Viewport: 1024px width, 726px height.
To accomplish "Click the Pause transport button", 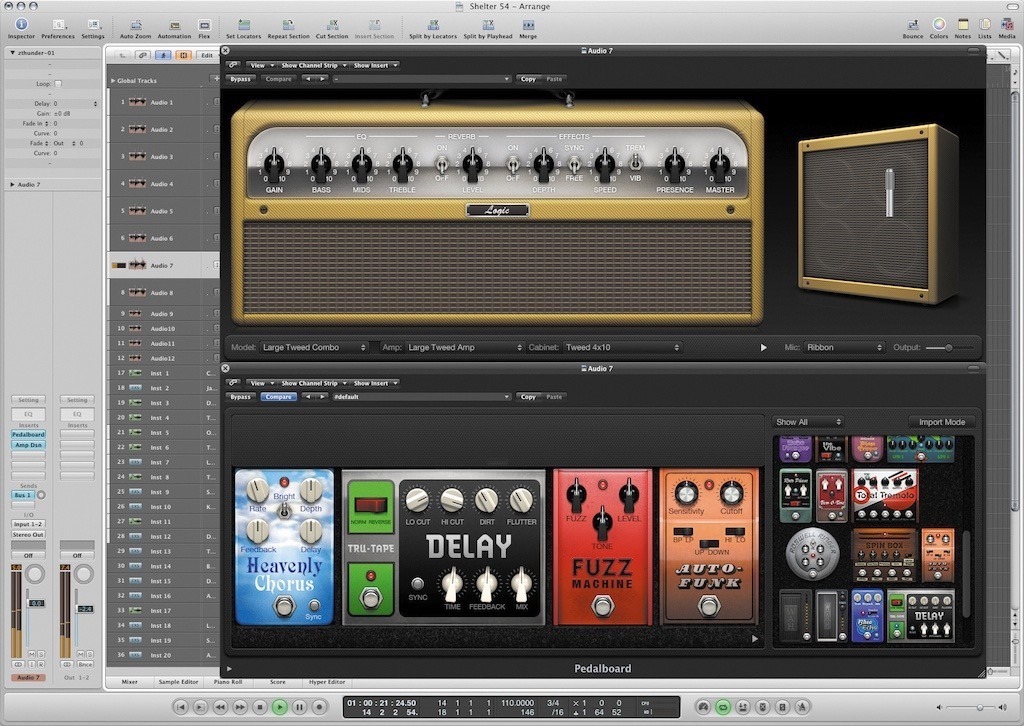I will pyautogui.click(x=300, y=706).
